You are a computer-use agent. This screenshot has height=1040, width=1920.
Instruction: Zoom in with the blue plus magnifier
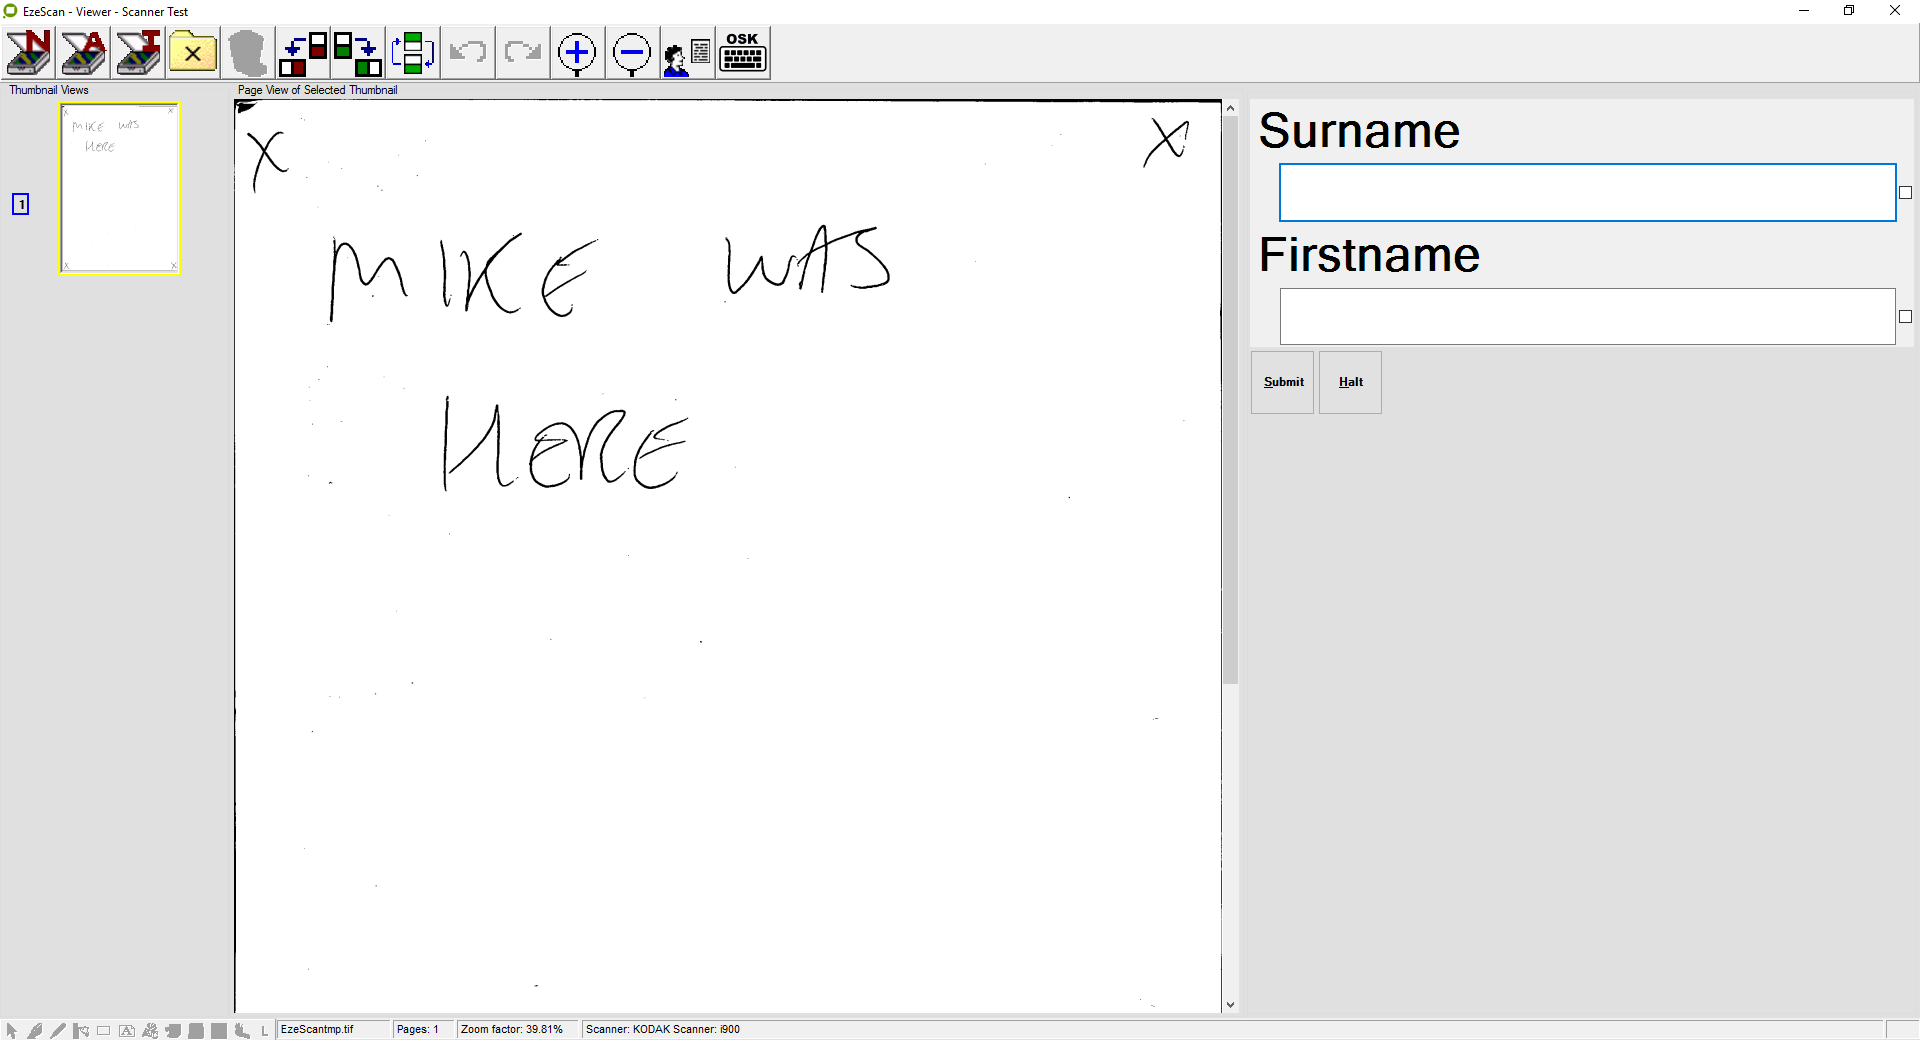pos(577,53)
